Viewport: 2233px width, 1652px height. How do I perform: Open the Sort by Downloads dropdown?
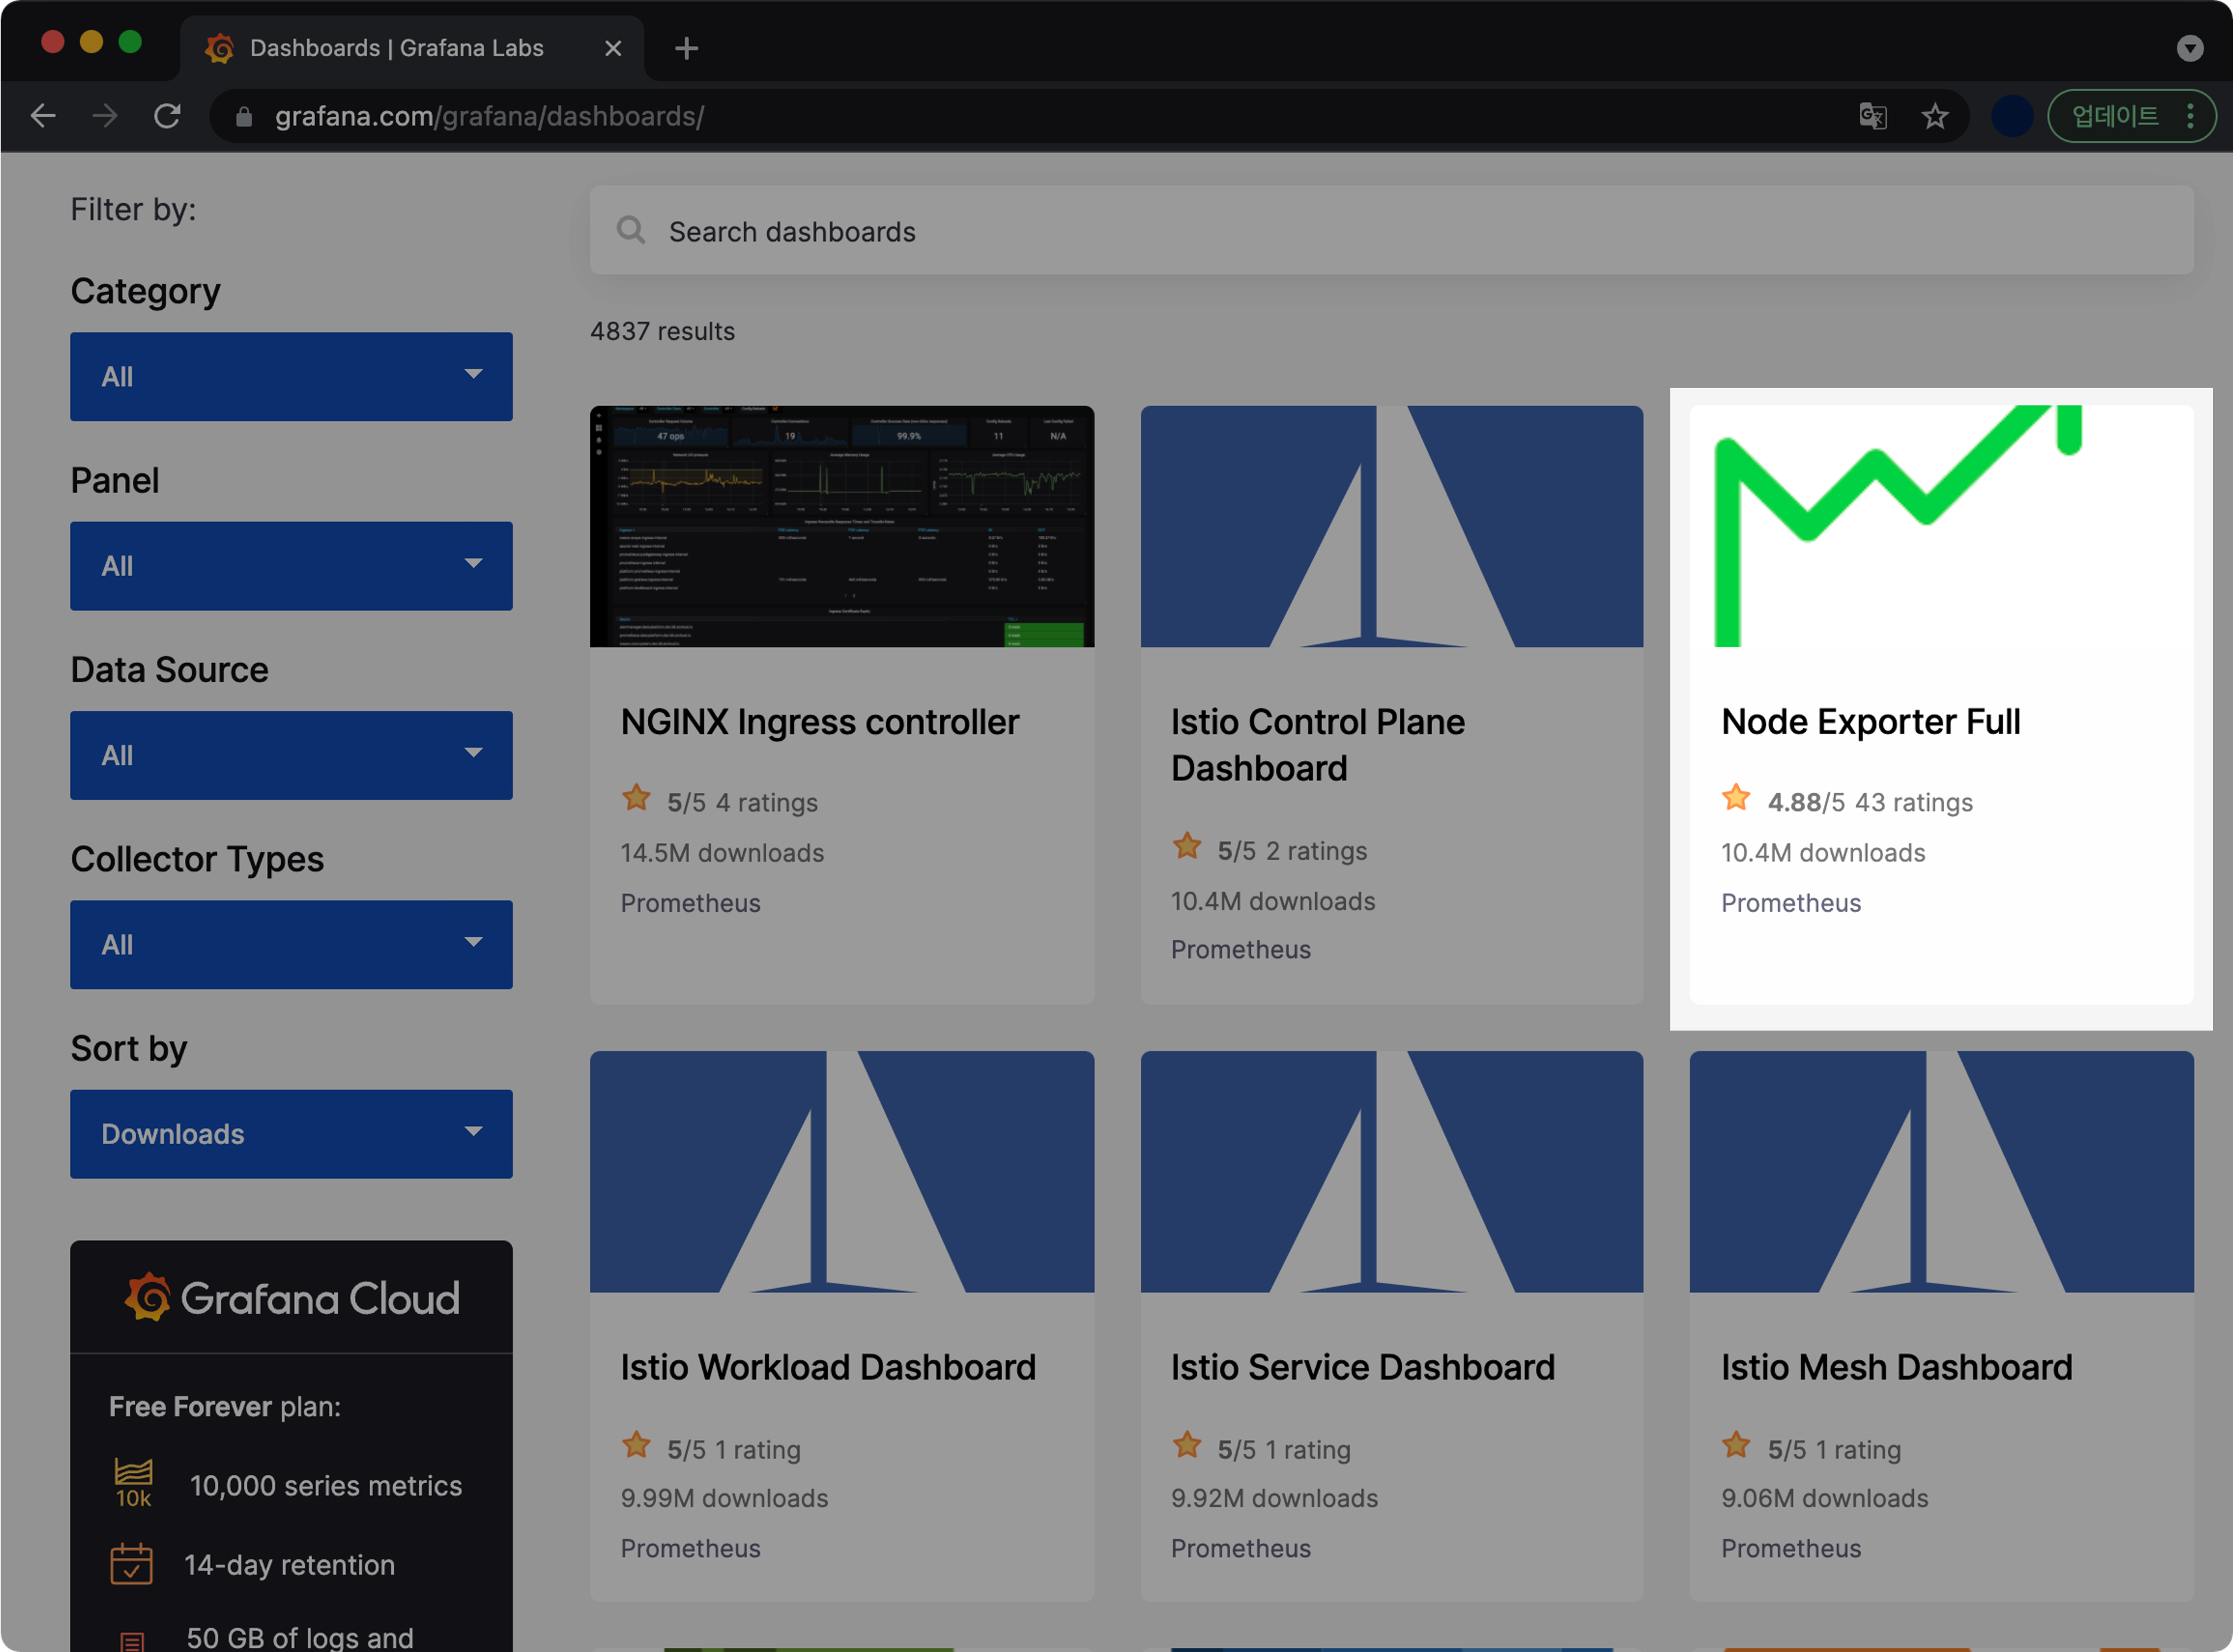[291, 1133]
